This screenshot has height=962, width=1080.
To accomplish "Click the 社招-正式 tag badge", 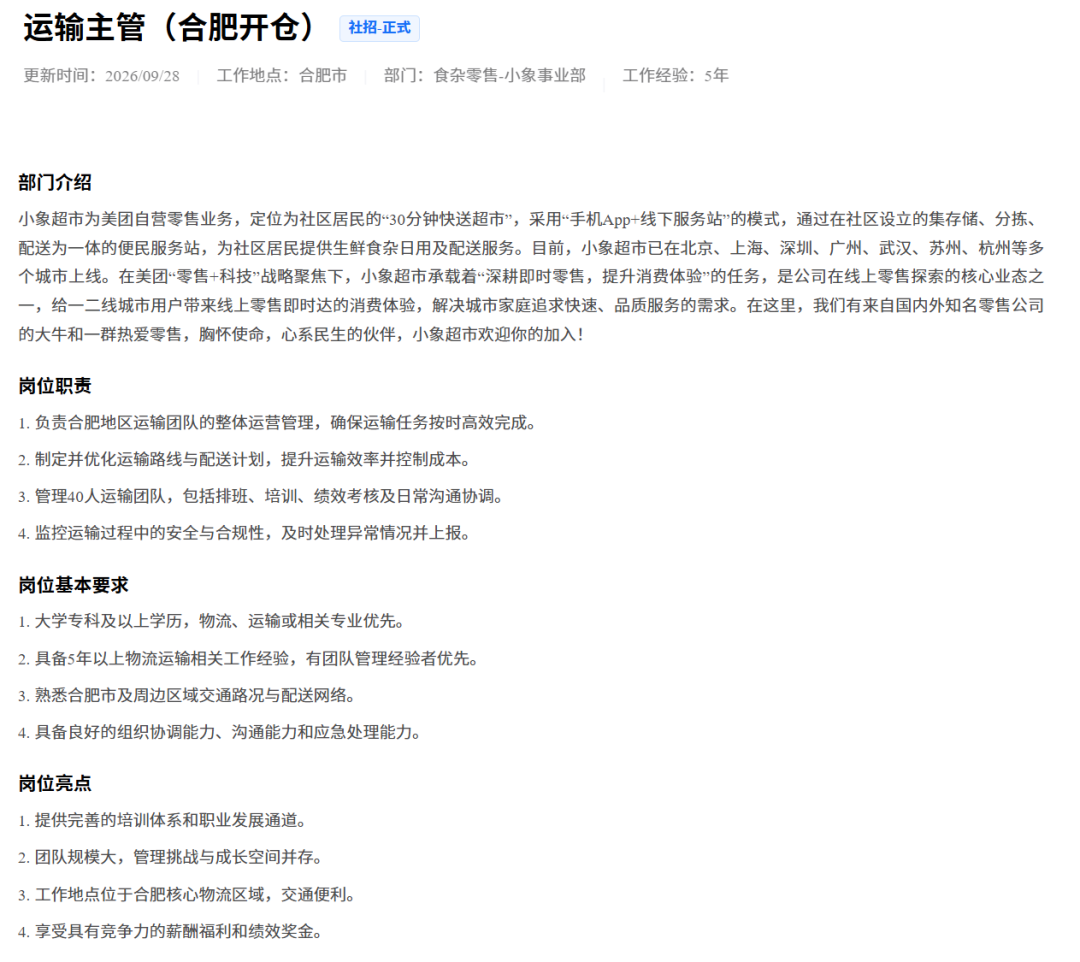I will tap(379, 28).
